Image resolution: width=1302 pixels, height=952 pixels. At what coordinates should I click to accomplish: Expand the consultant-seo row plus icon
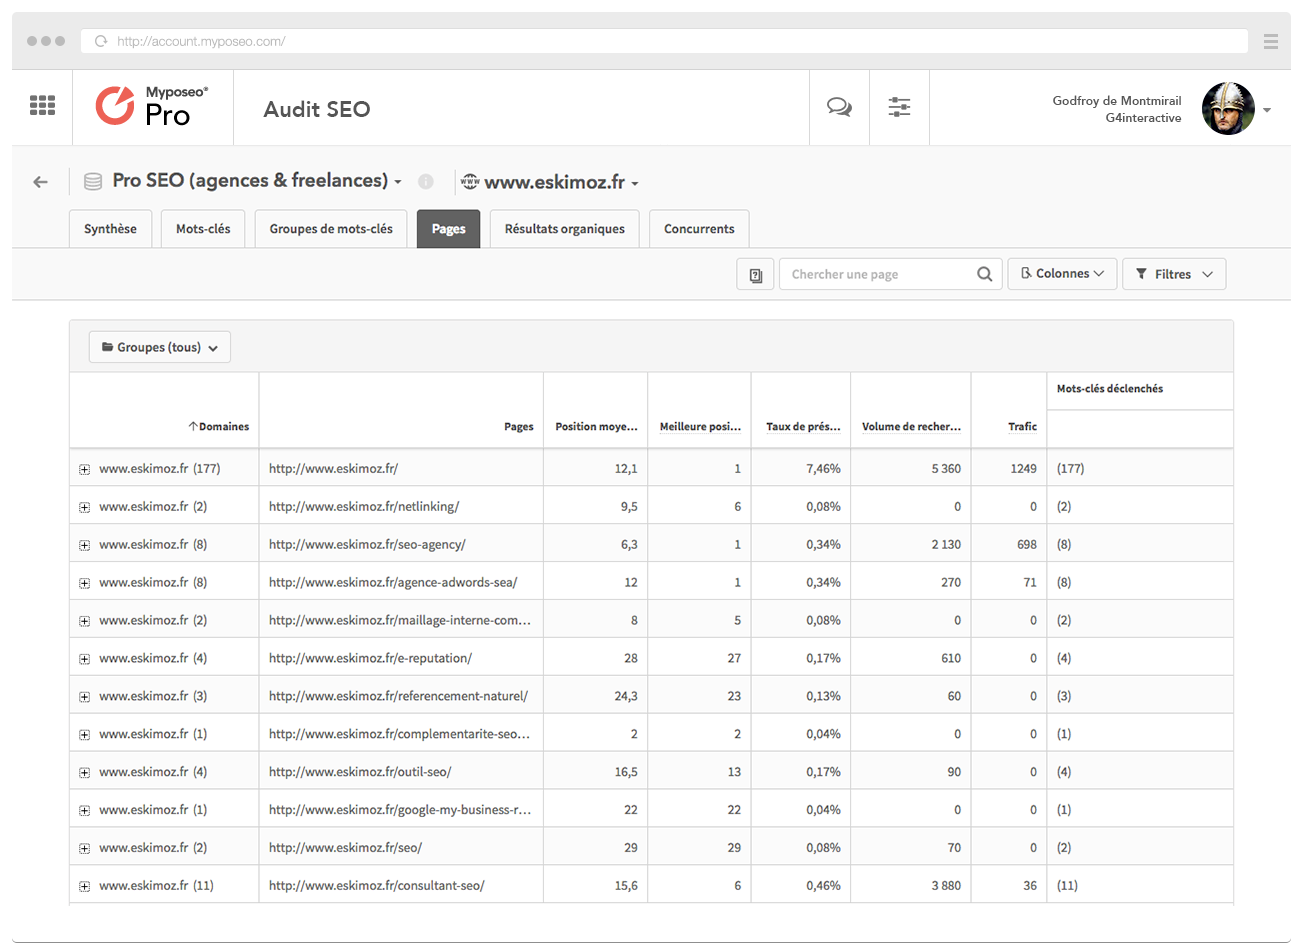(x=84, y=887)
